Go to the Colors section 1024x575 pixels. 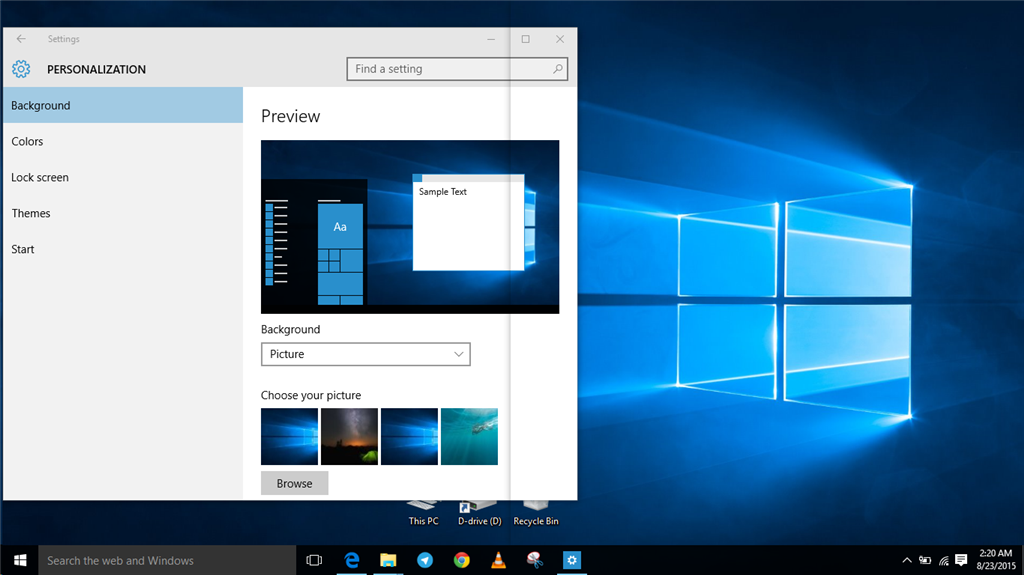123,141
